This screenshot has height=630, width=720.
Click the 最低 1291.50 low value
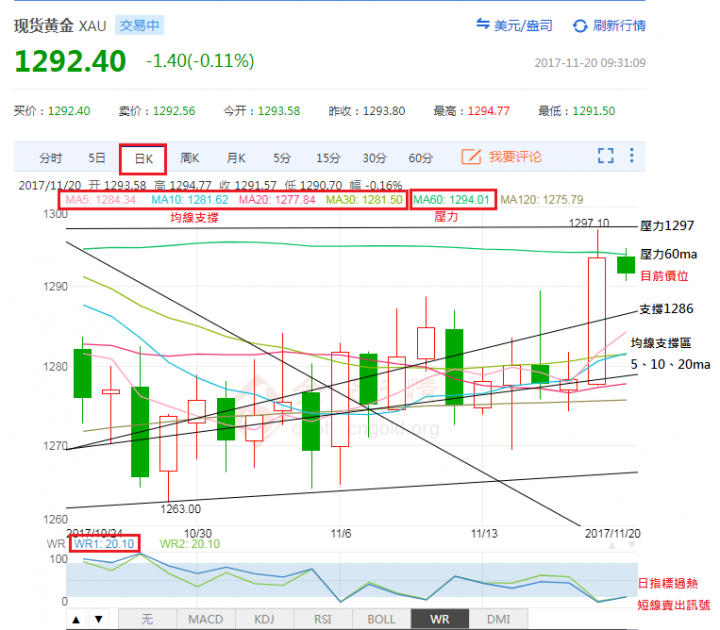[577, 111]
